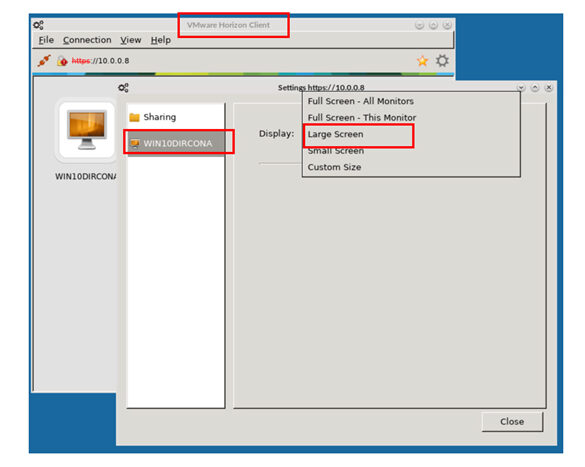This screenshot has width=585, height=467.
Task: Open the File menu
Action: coord(46,40)
